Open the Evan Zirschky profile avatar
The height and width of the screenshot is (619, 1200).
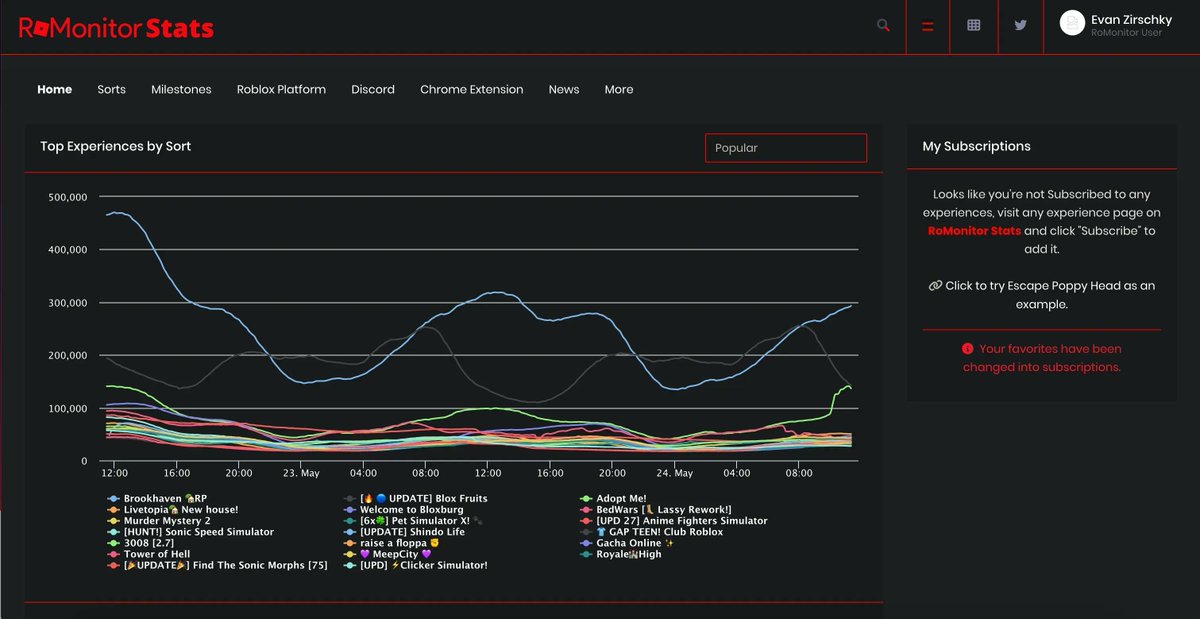pyautogui.click(x=1073, y=24)
